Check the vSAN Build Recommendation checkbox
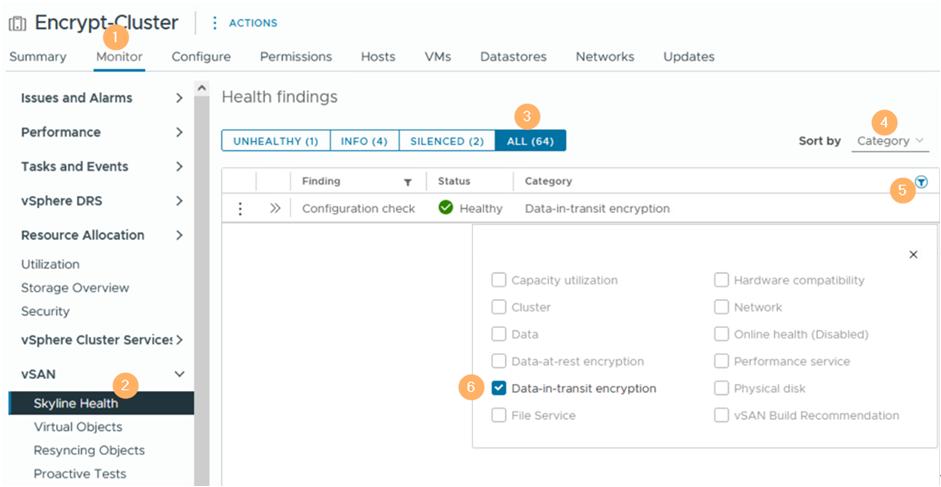The image size is (941, 487). [721, 416]
